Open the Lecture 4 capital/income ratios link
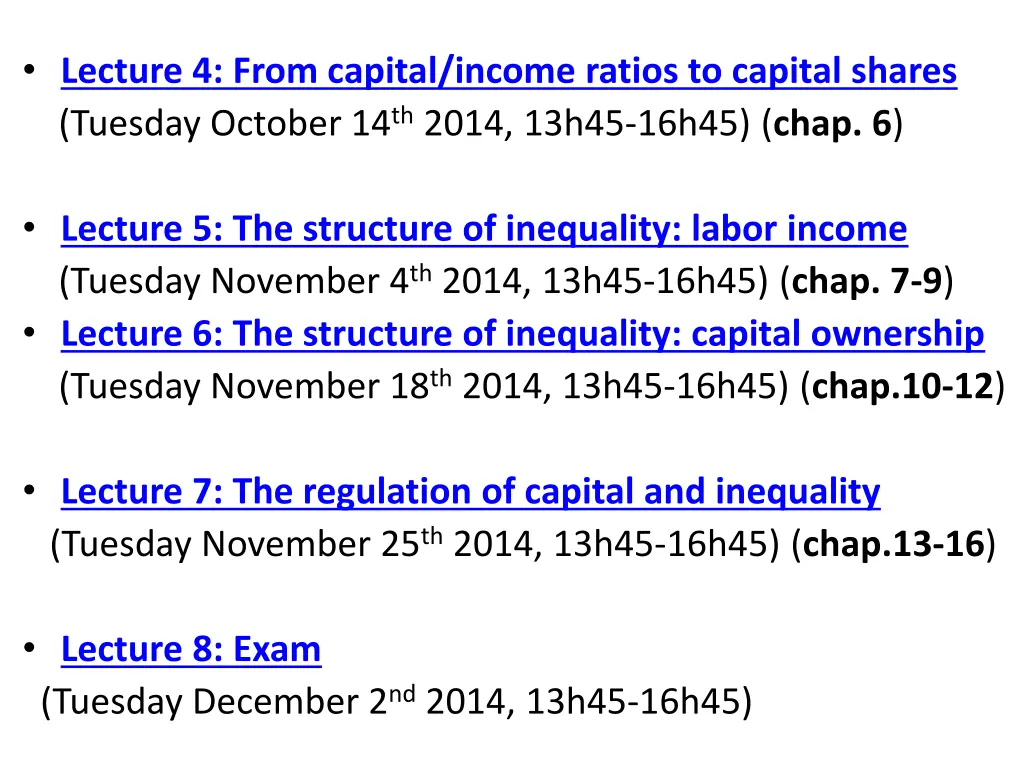The width and height of the screenshot is (1024, 768). point(508,72)
